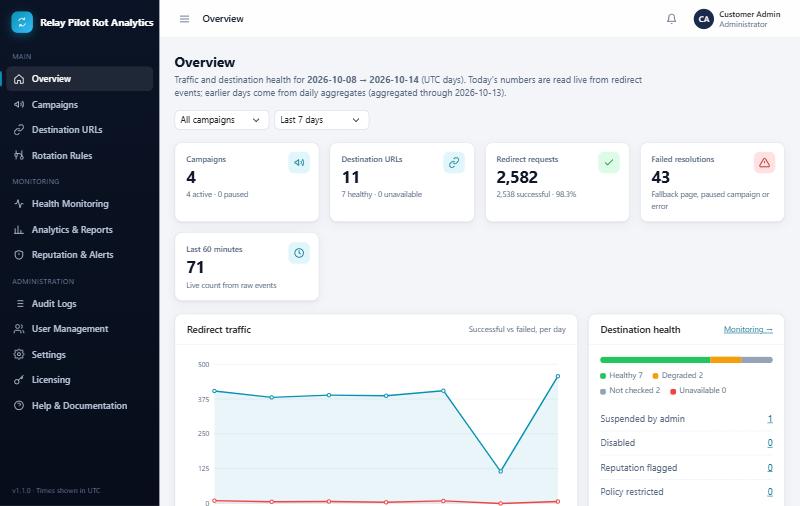The height and width of the screenshot is (506, 800).
Task: Click Redirect requests value 2,582
Action: (x=517, y=177)
